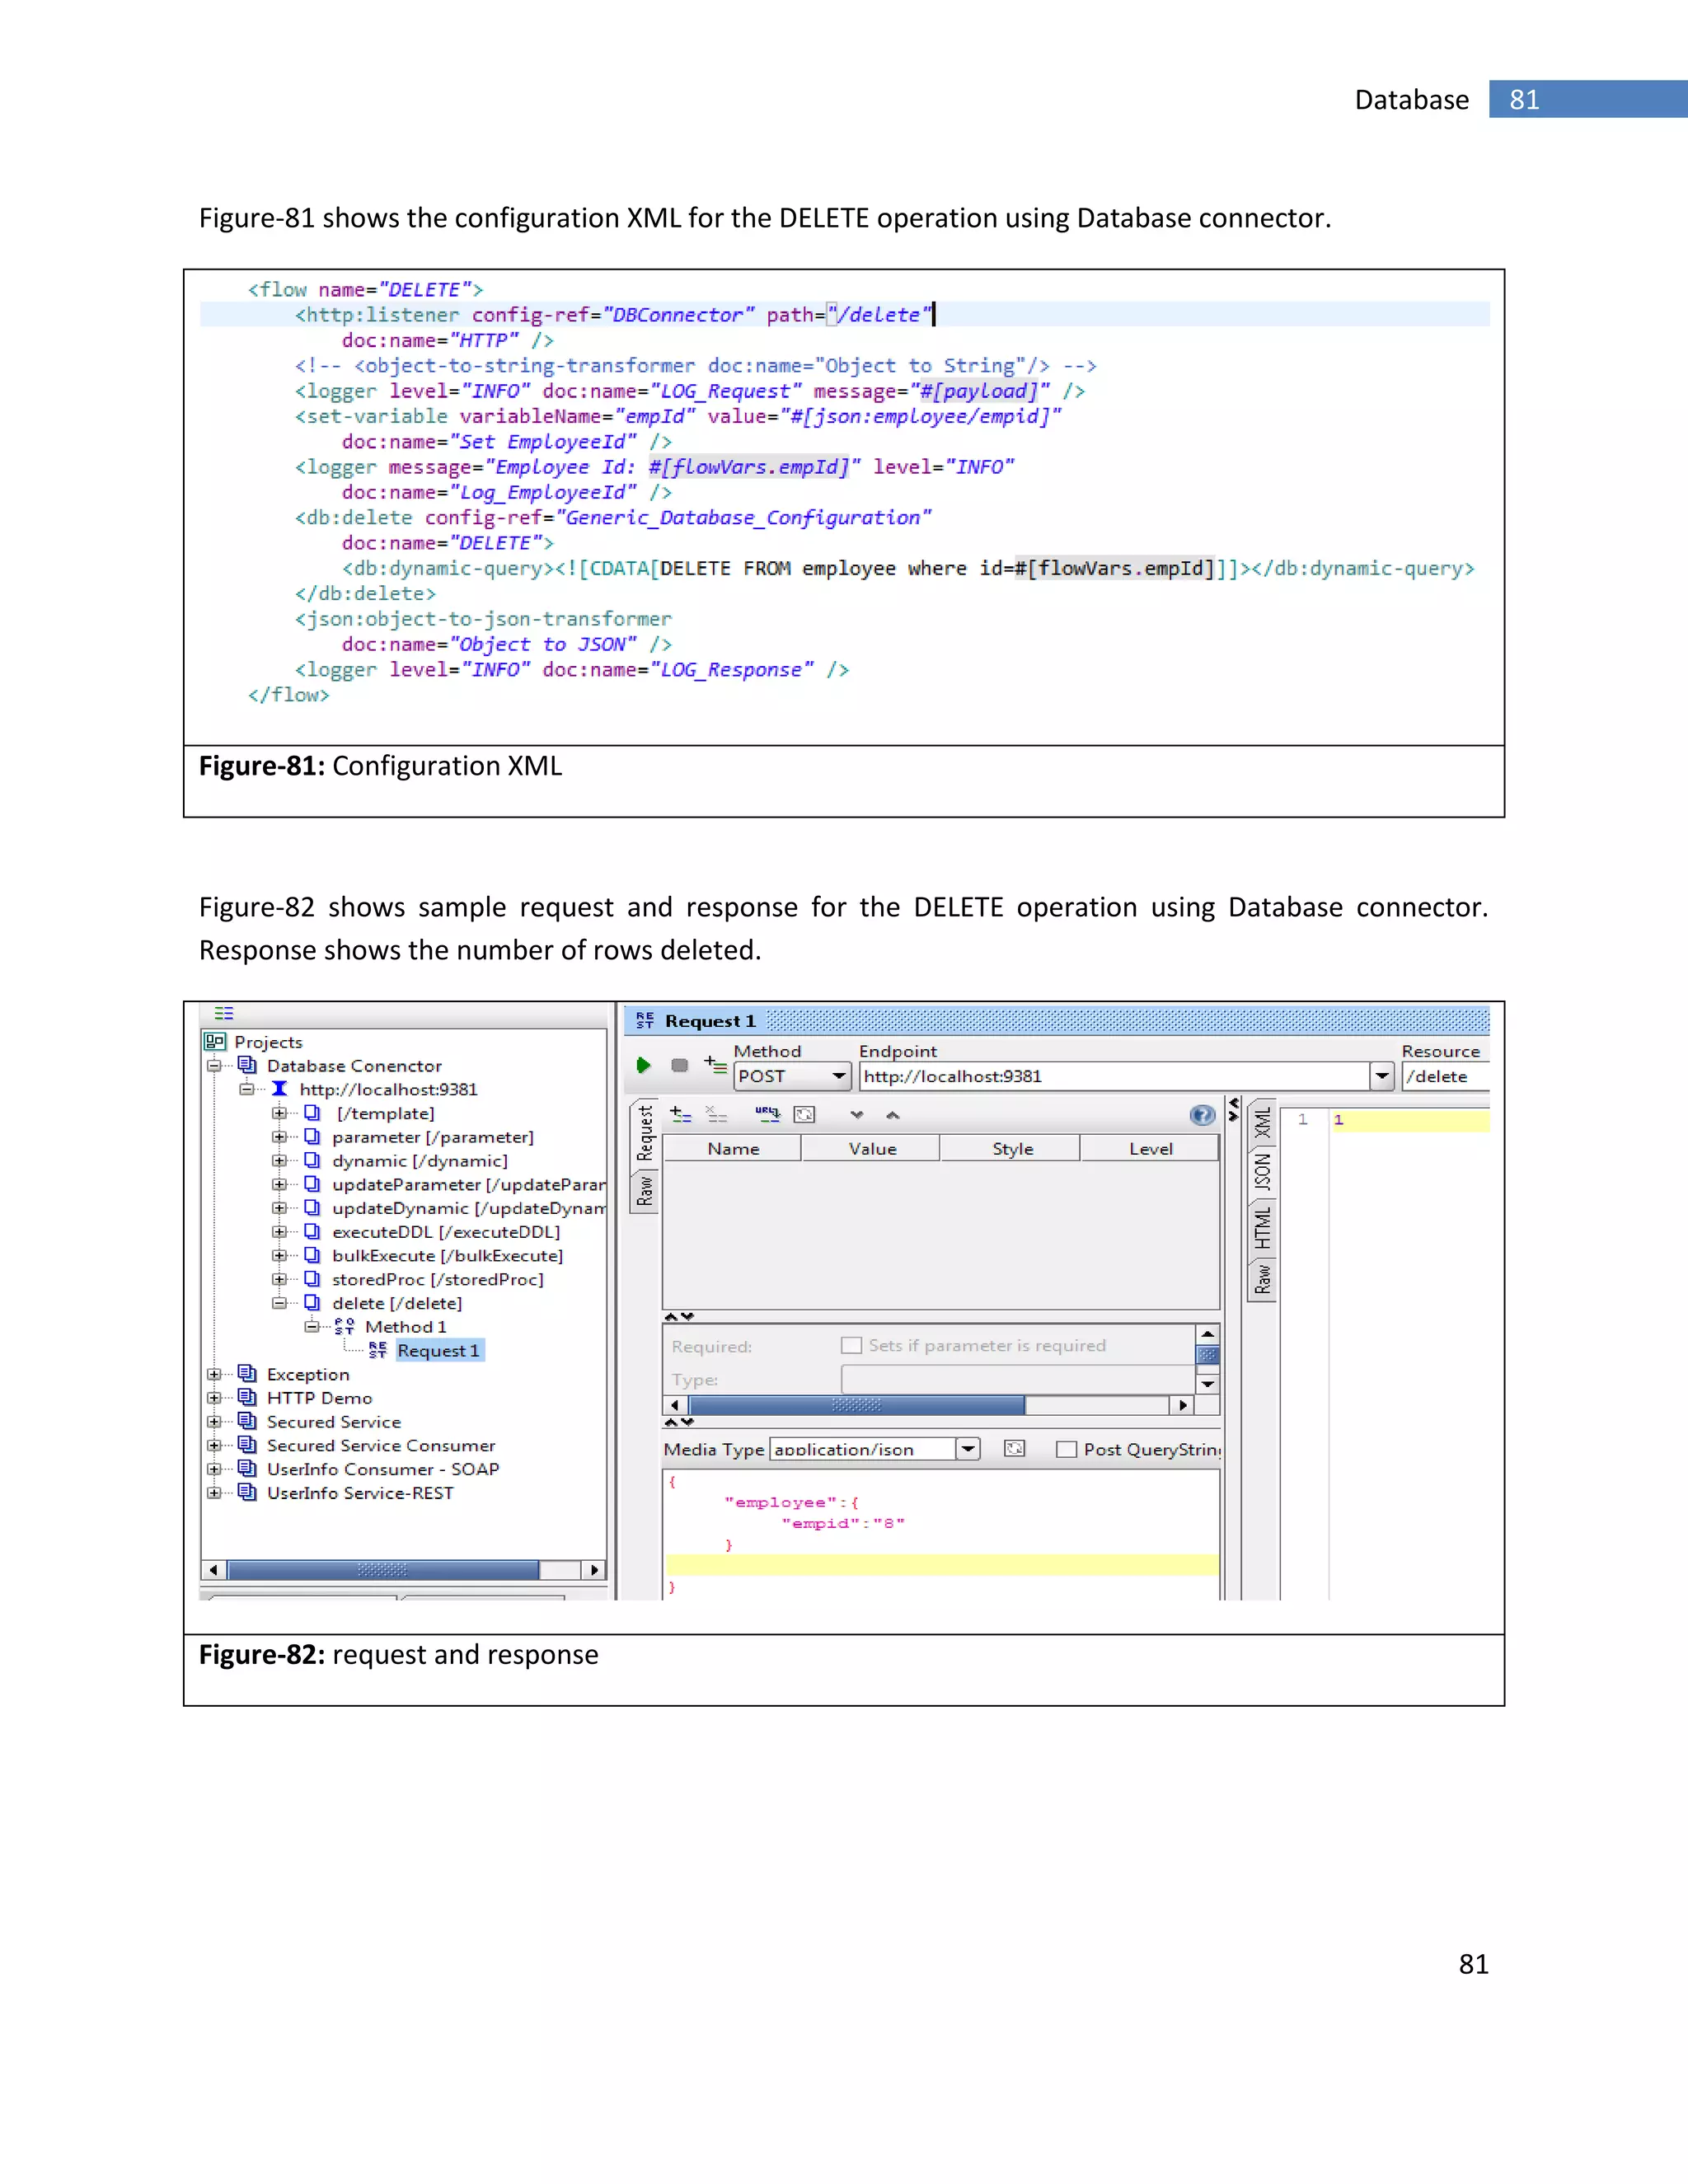Click the parameter details horizontal scrollbar thumb
The height and width of the screenshot is (2184, 1688).
[x=857, y=1405]
